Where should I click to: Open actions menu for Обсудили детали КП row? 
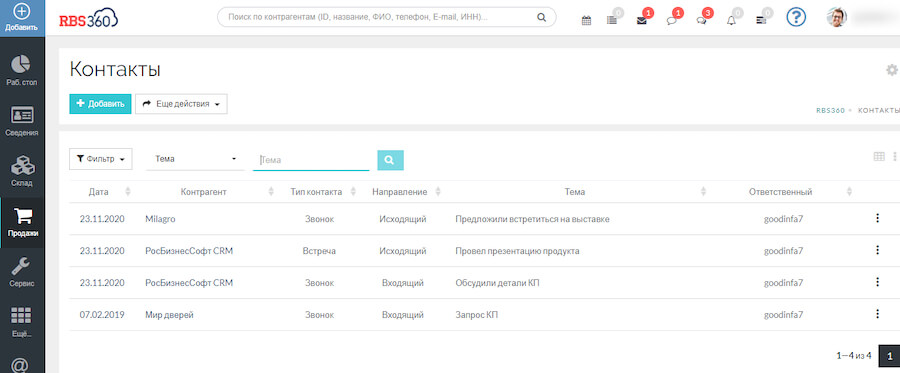pyautogui.click(x=877, y=282)
